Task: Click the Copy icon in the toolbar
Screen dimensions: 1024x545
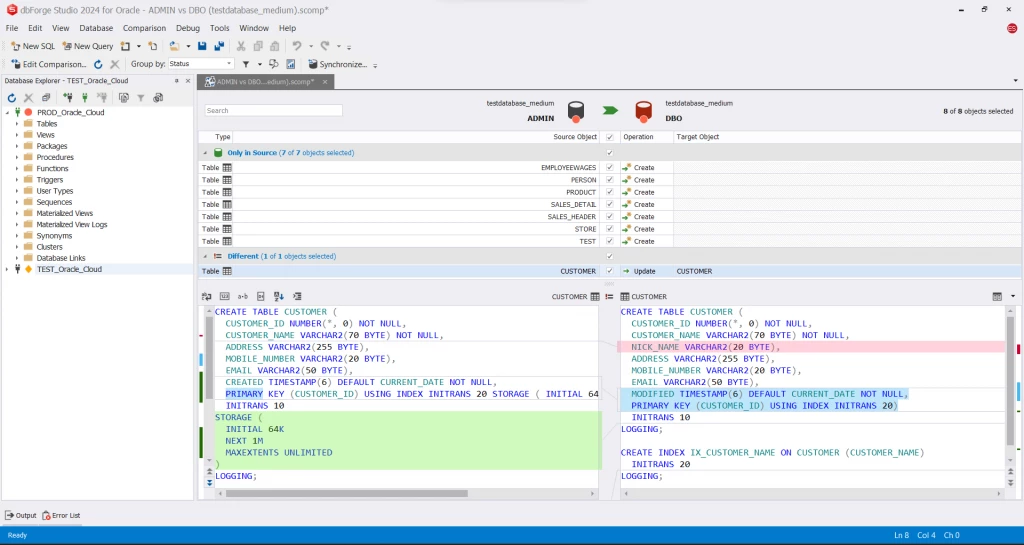Action: click(x=258, y=46)
